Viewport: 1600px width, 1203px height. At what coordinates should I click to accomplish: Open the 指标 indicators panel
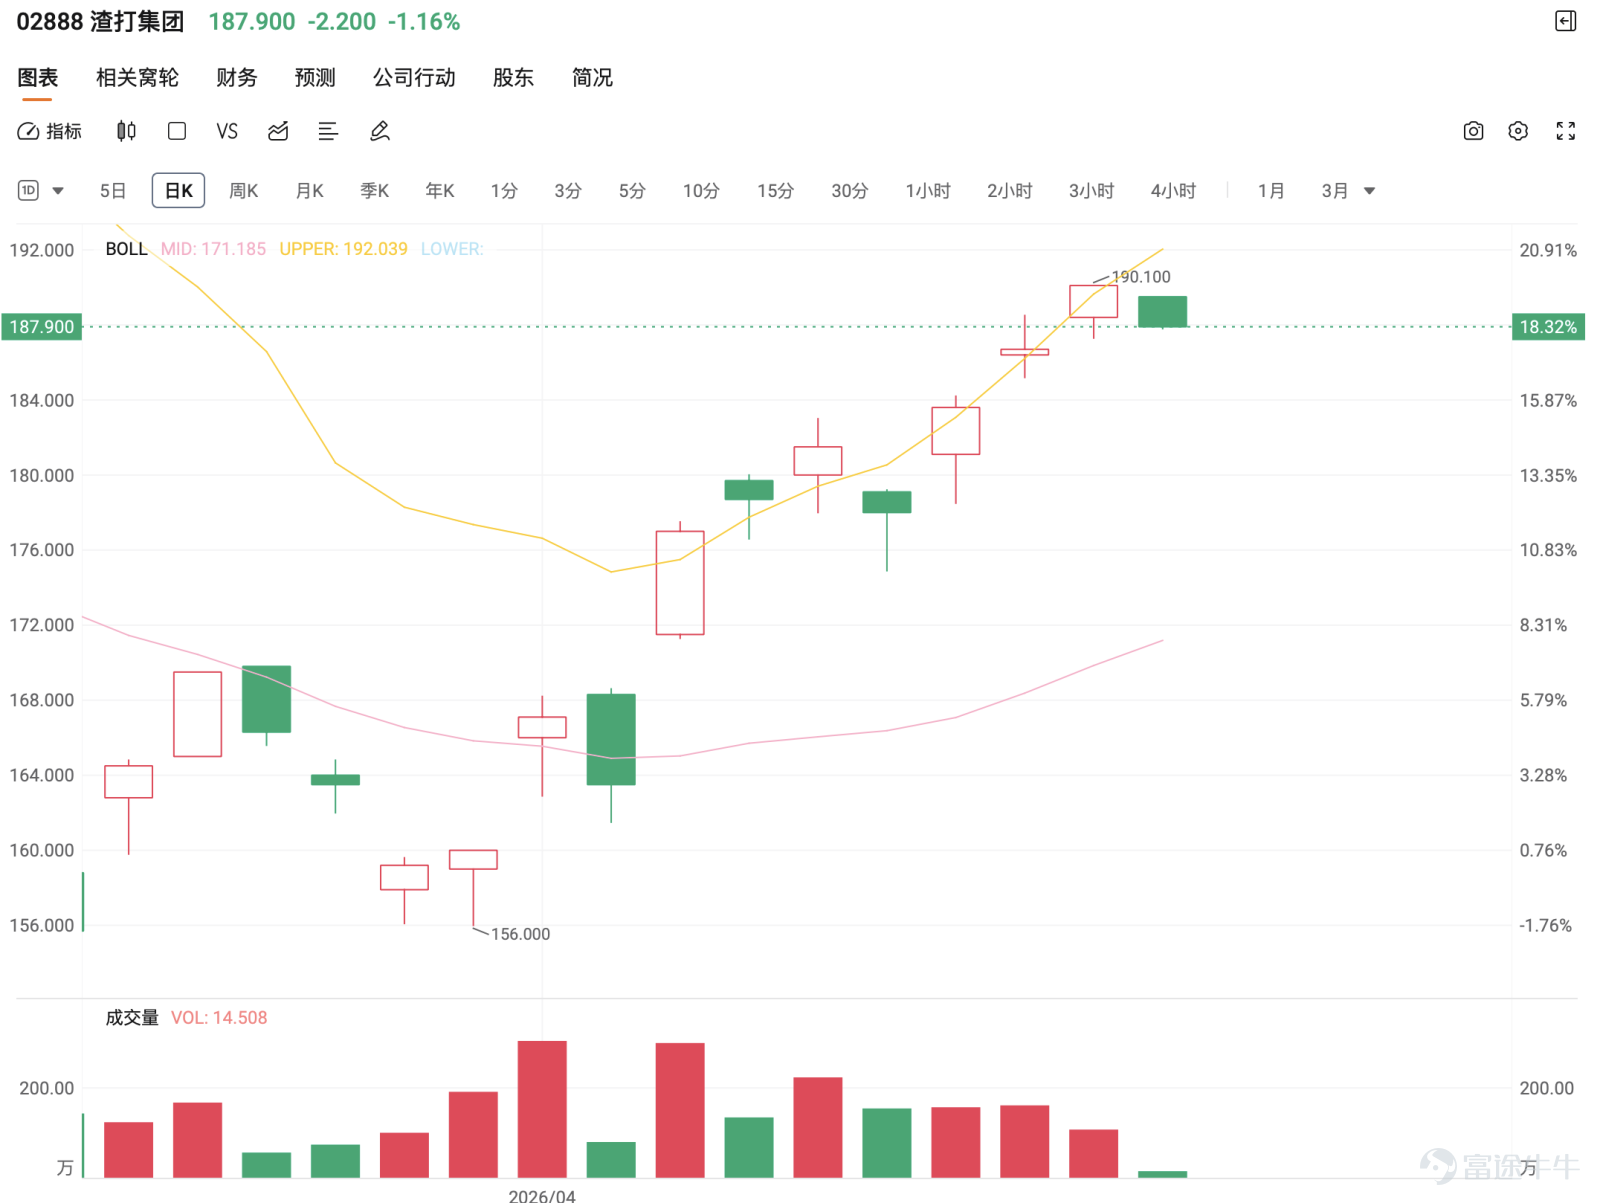(50, 131)
